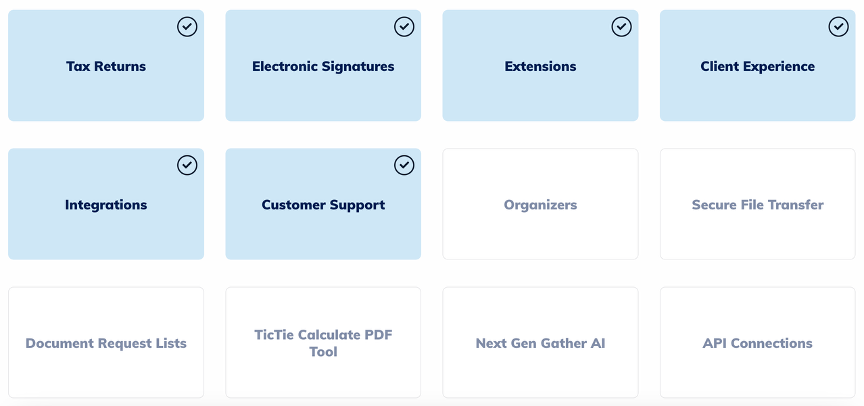Deselect the Tax Returns card
Image resolution: width=864 pixels, height=406 pixels.
pyautogui.click(x=106, y=66)
